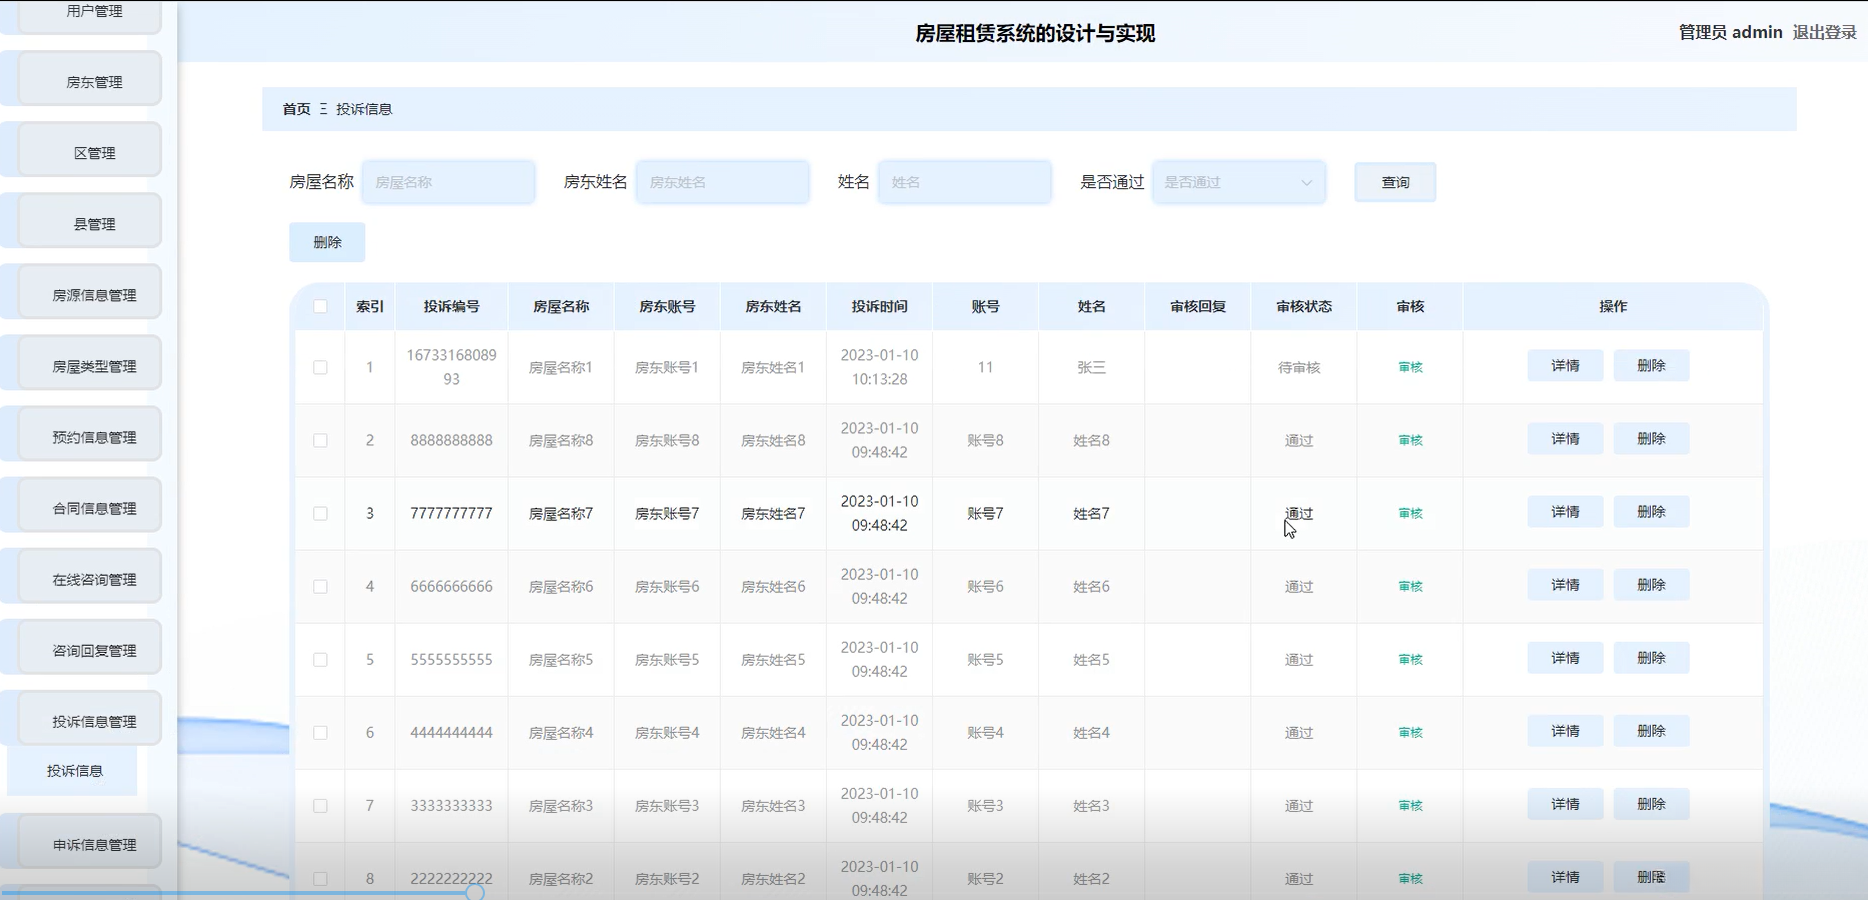Click 退出登录 to log out
The height and width of the screenshot is (900, 1868).
[1824, 32]
